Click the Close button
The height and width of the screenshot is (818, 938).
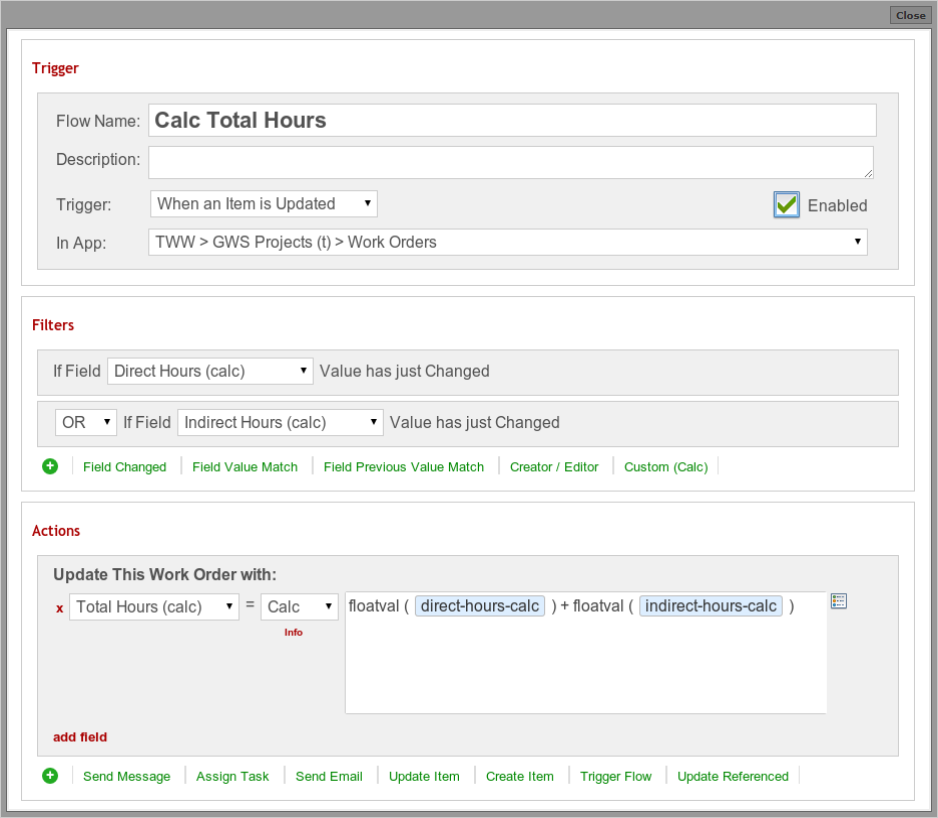click(x=910, y=15)
